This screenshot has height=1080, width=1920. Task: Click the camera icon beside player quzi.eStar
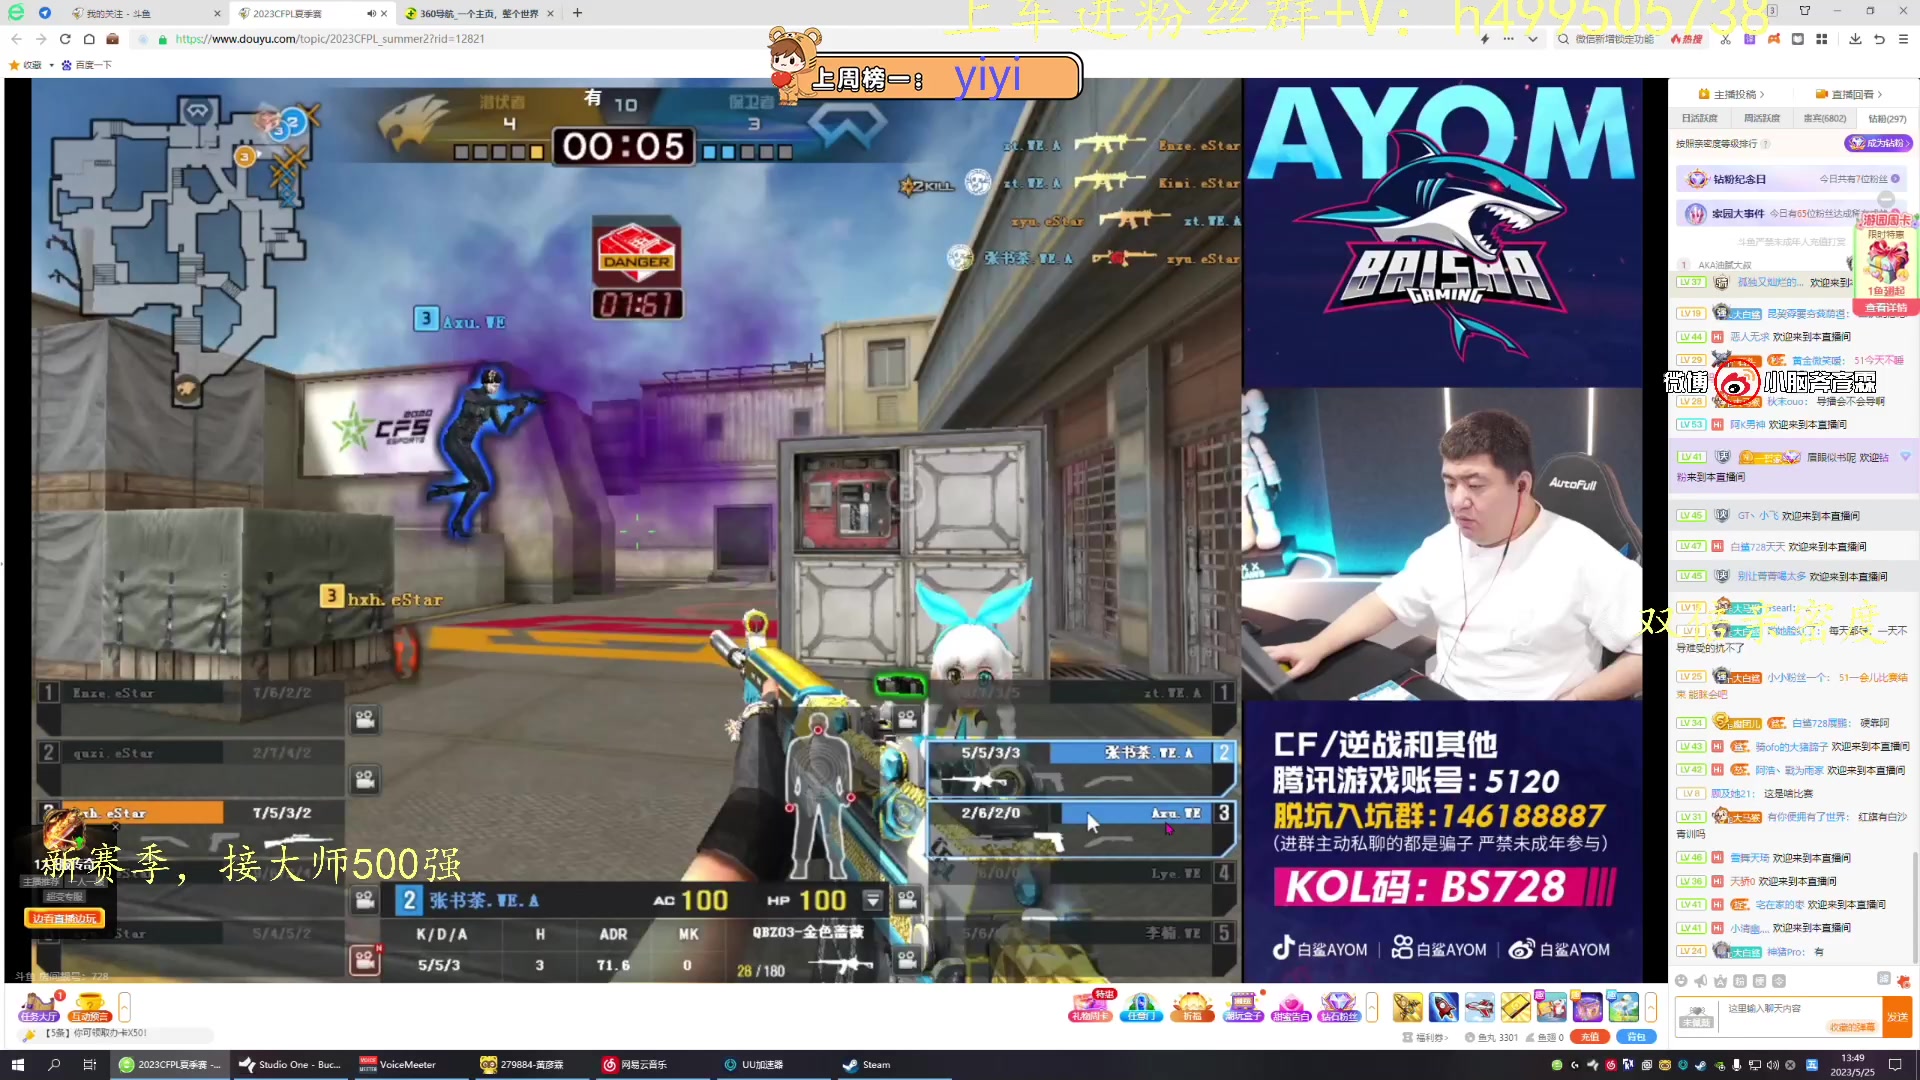365,779
